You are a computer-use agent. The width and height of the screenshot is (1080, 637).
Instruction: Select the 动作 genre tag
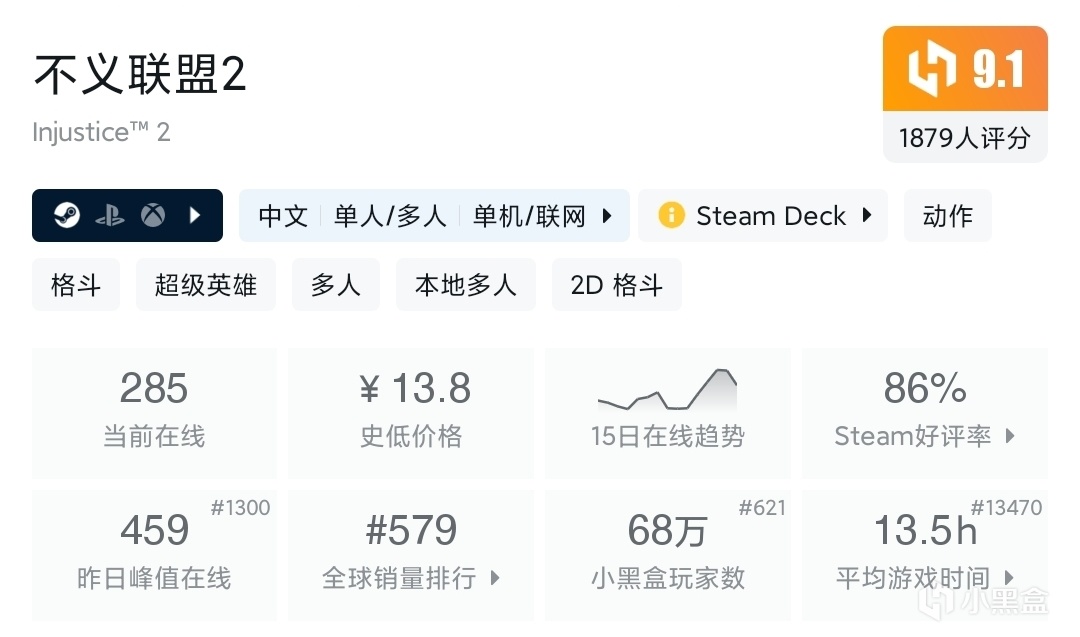[947, 216]
